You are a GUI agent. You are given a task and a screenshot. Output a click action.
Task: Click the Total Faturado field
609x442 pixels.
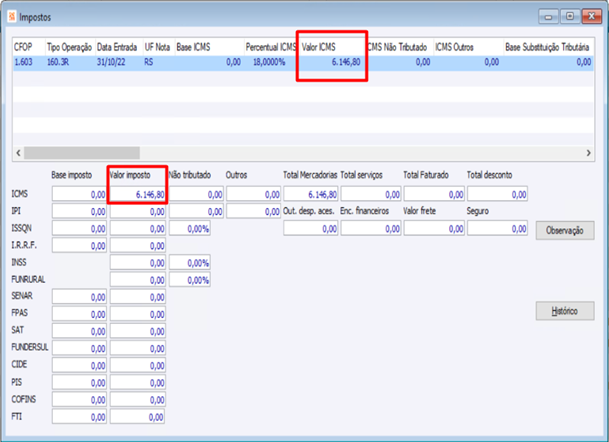pos(434,194)
